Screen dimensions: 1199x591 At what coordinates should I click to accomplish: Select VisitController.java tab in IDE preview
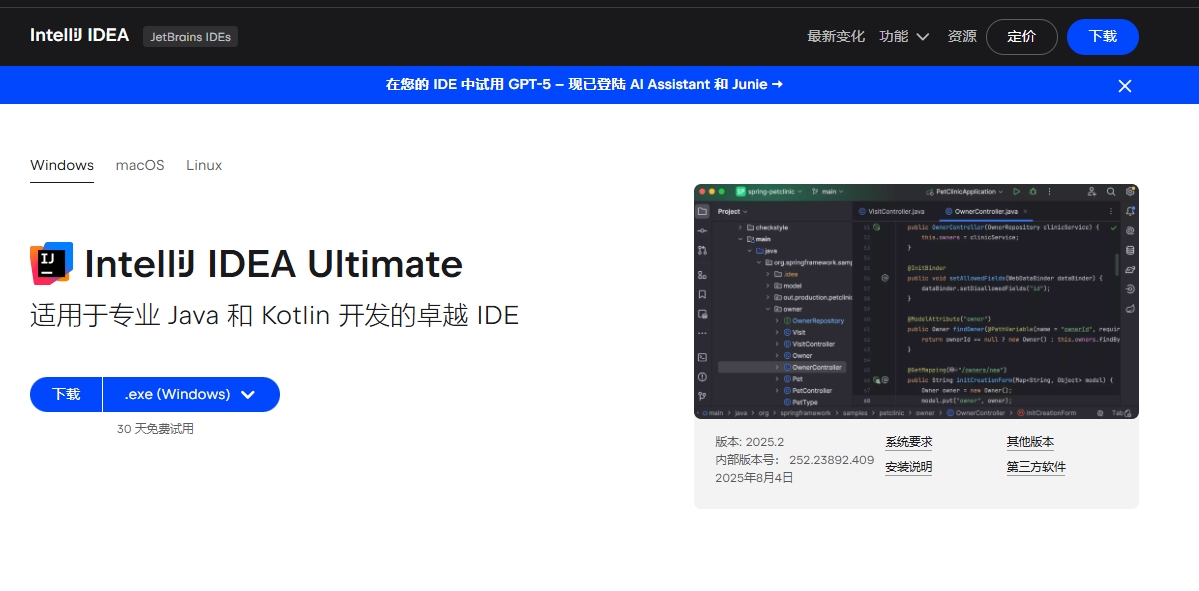(x=892, y=212)
